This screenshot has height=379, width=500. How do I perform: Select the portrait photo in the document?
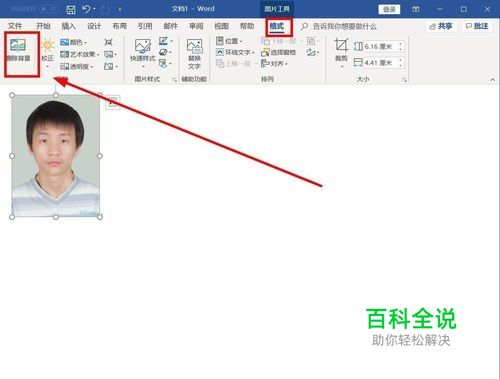pyautogui.click(x=56, y=156)
